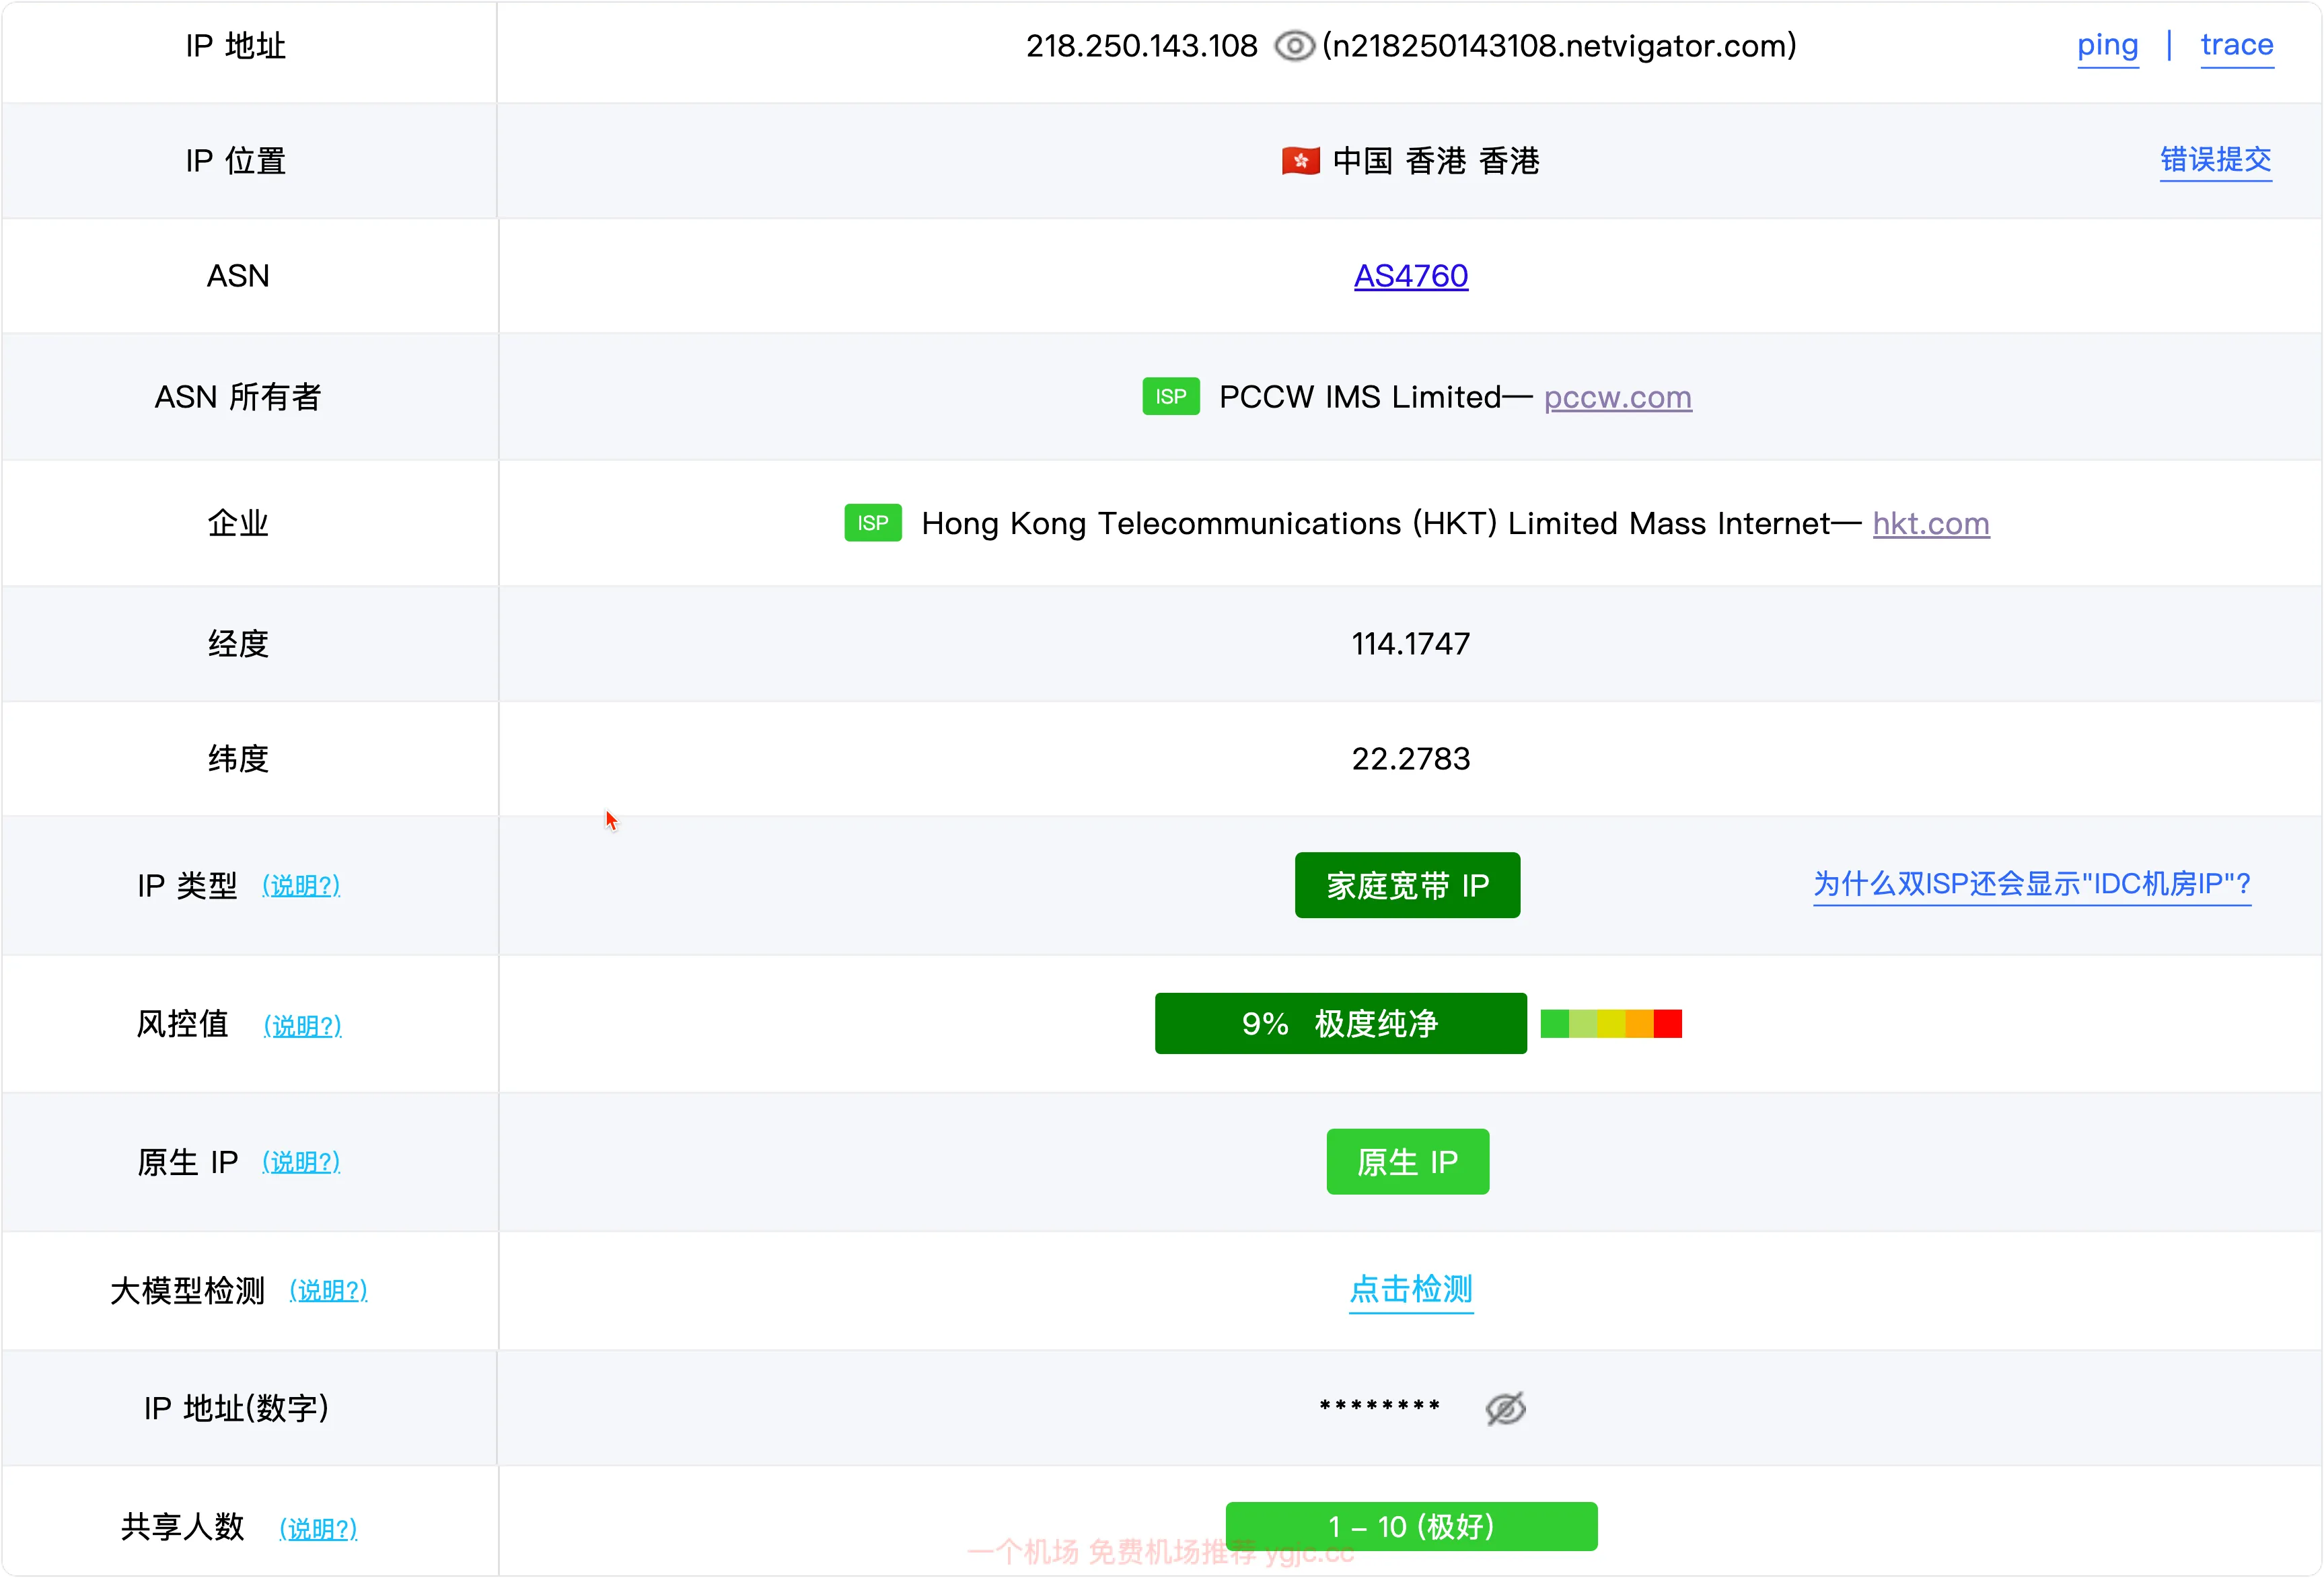Image resolution: width=2324 pixels, height=1578 pixels.
Task: Open the ping link
Action: click(2107, 45)
